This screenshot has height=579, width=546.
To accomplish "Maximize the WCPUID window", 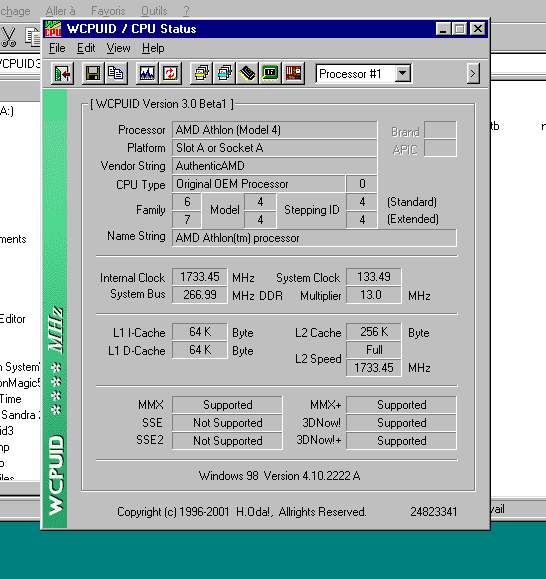I will click(x=460, y=29).
